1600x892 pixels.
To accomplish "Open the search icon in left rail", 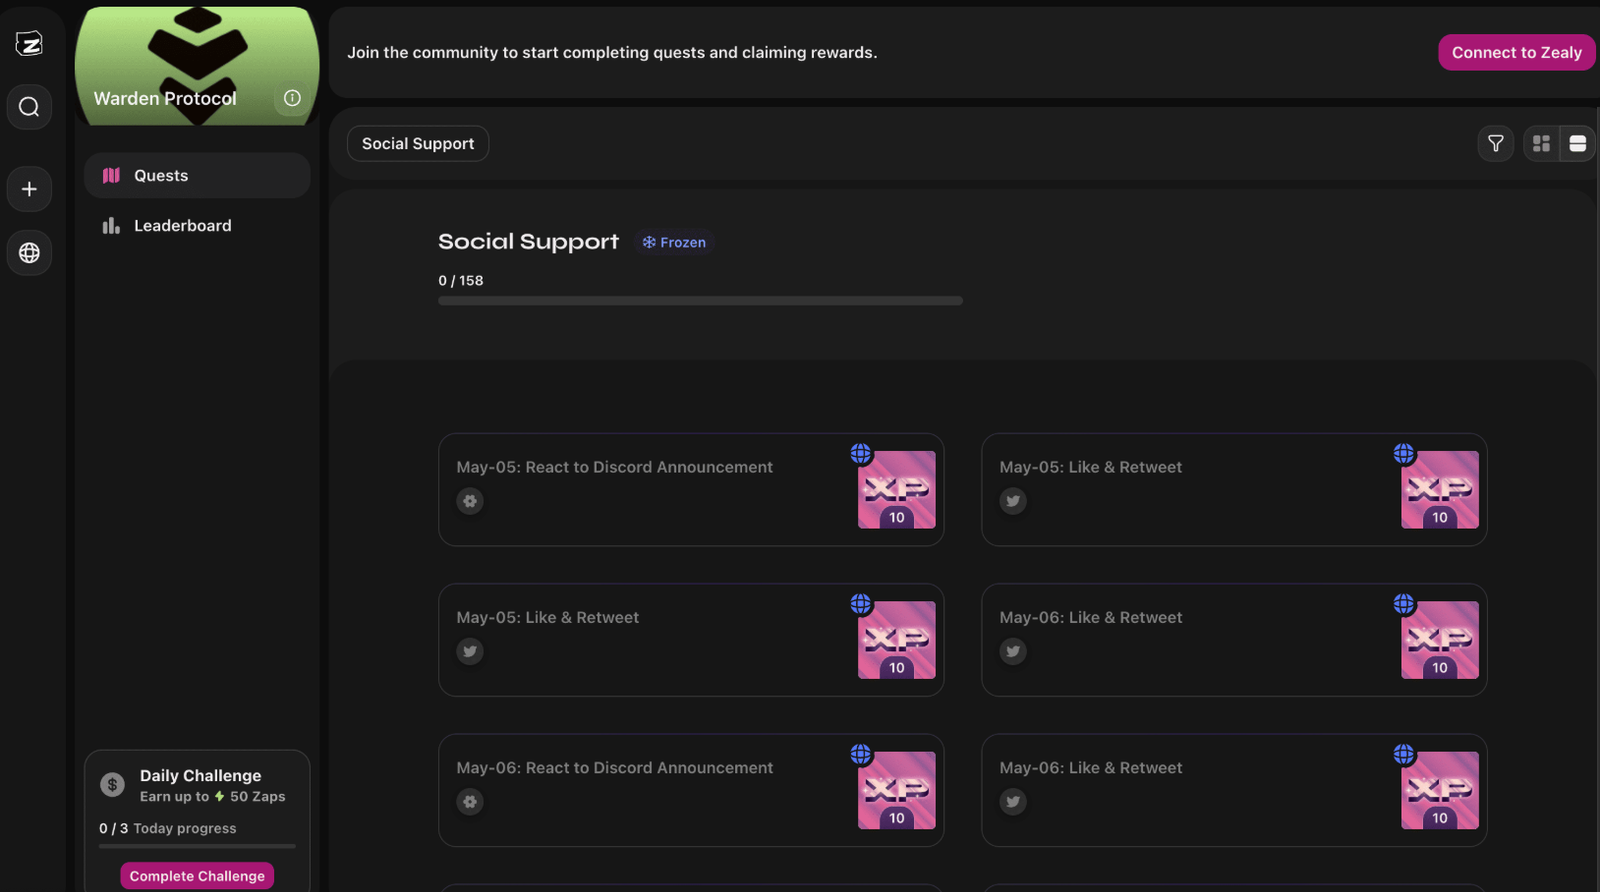I will (29, 107).
